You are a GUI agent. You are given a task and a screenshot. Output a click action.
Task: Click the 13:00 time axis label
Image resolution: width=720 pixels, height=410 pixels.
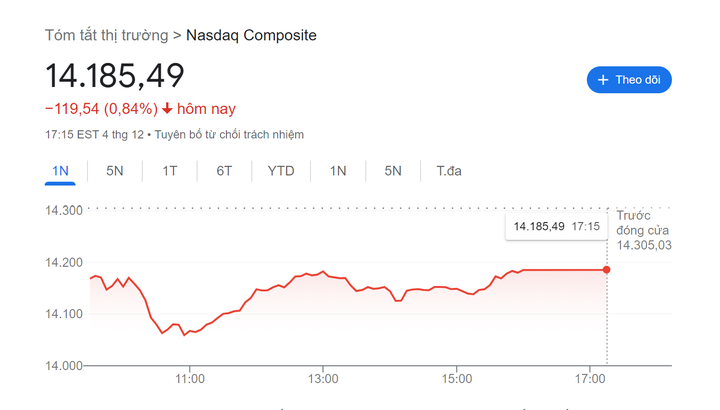[323, 380]
